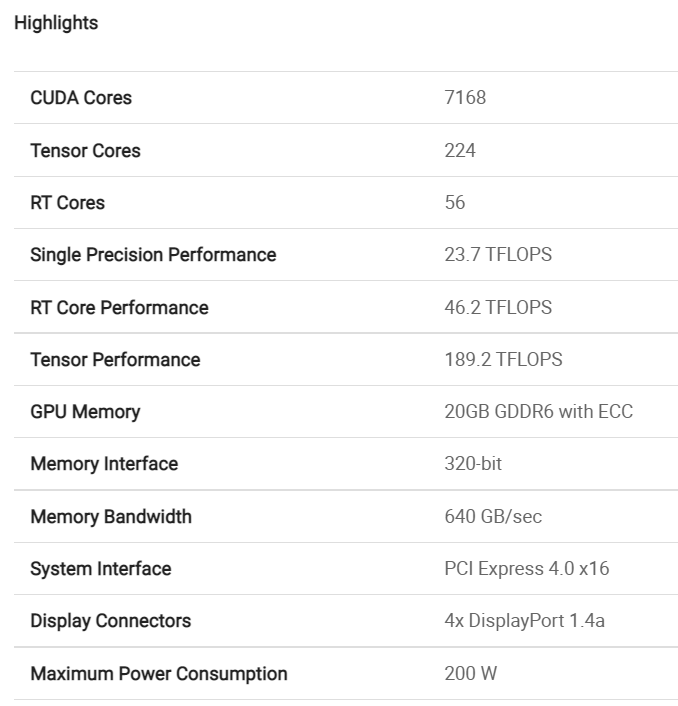Select the Maximum Power Consumption label
This screenshot has height=706, width=678.
pos(158,674)
